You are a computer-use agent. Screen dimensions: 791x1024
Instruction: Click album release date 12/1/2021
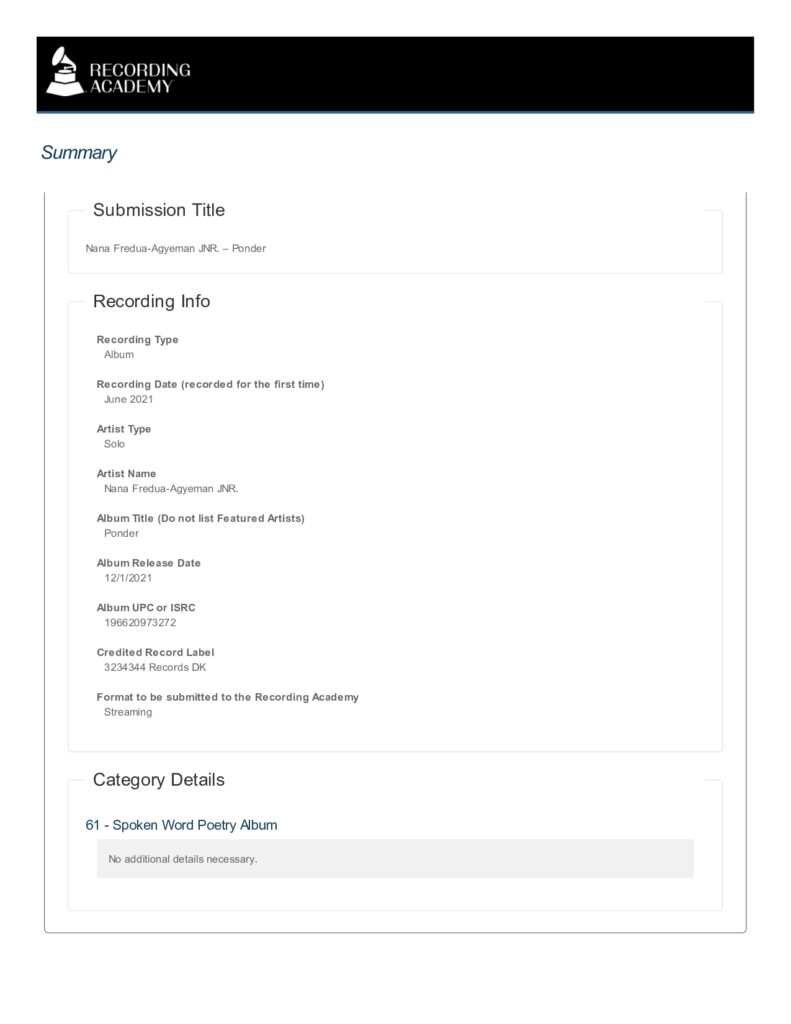pos(128,578)
